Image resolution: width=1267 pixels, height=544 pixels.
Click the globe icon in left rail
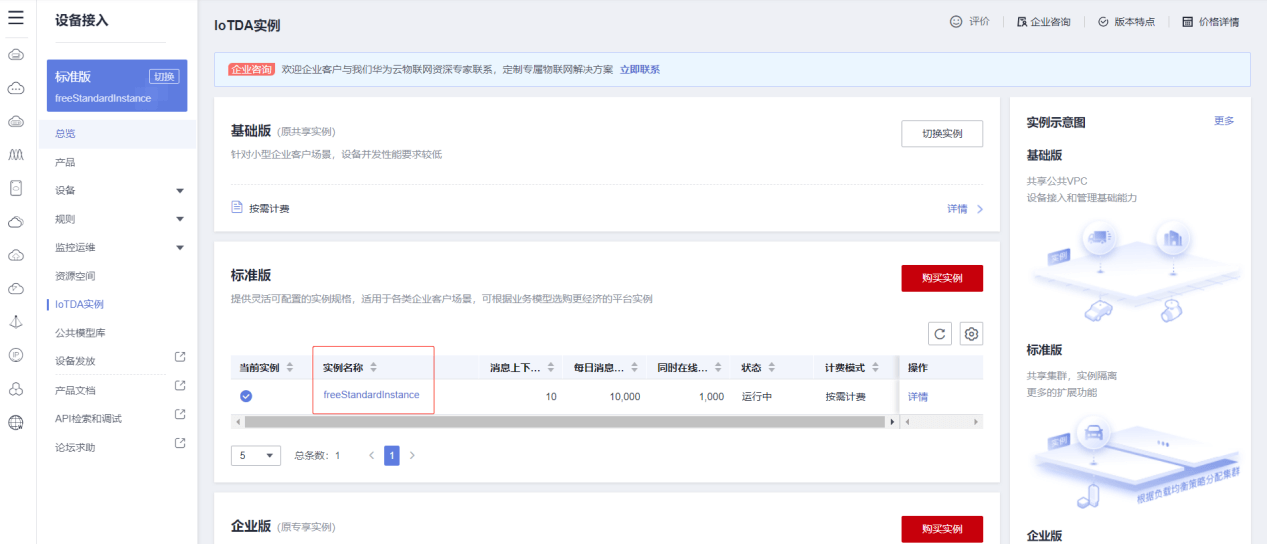pos(16,422)
